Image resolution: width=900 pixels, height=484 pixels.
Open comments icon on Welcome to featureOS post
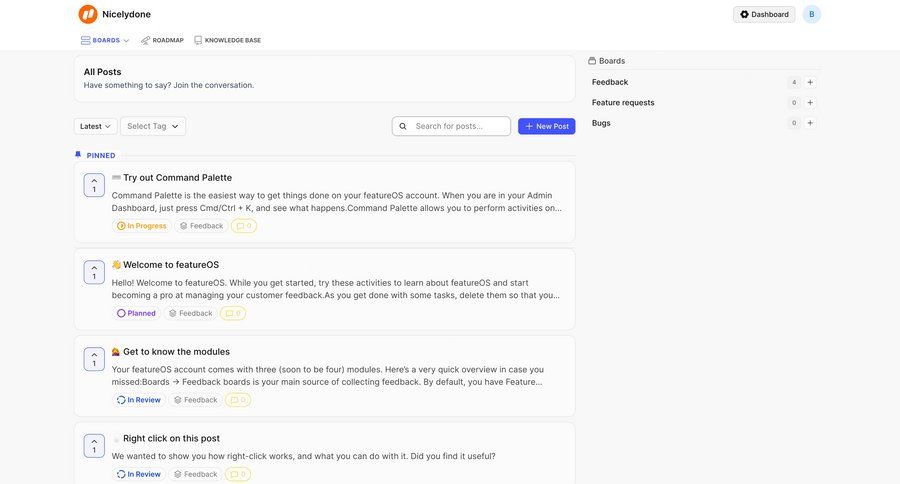[x=233, y=313]
